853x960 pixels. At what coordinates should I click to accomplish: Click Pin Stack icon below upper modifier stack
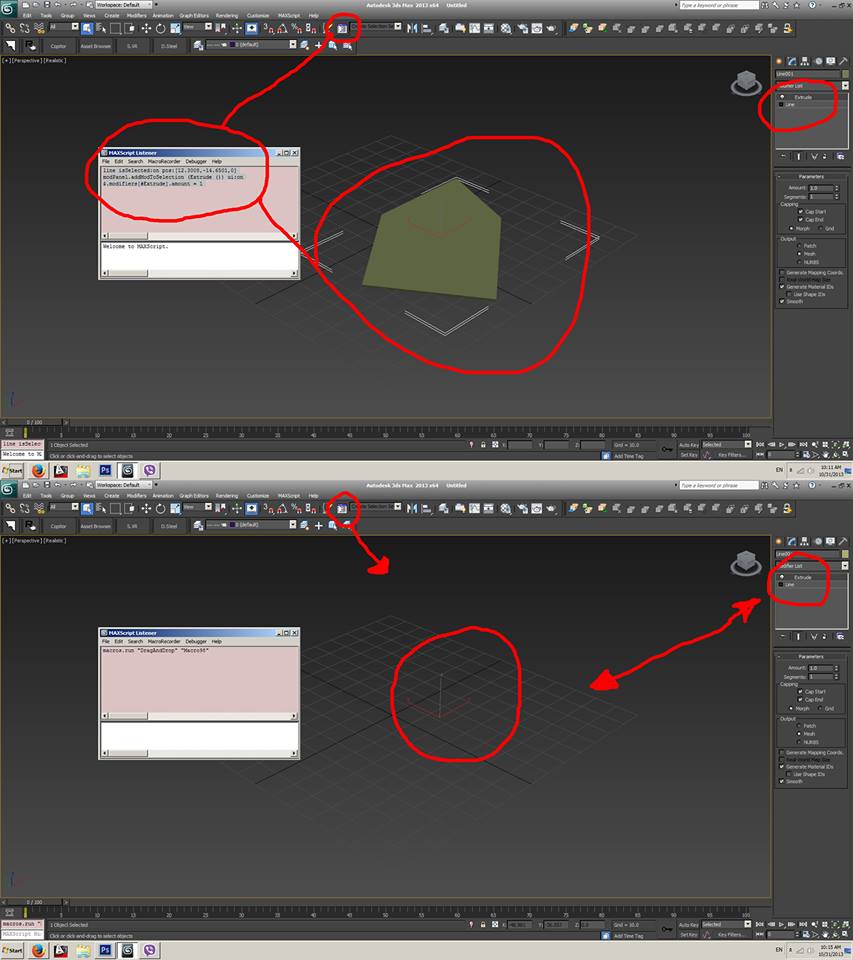pyautogui.click(x=782, y=156)
